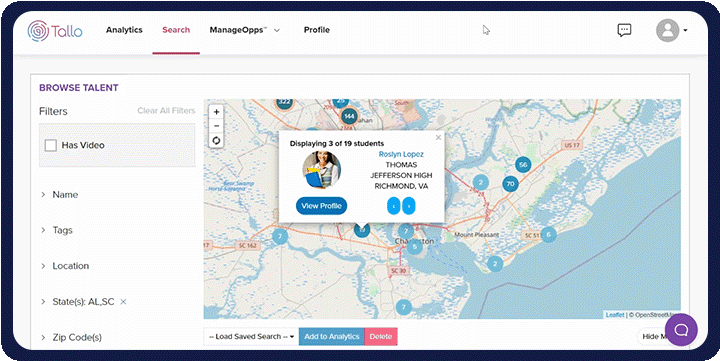Screen dimensions: 720x361
Task: Open Roslyn Lopez's profile link
Action: click(401, 154)
